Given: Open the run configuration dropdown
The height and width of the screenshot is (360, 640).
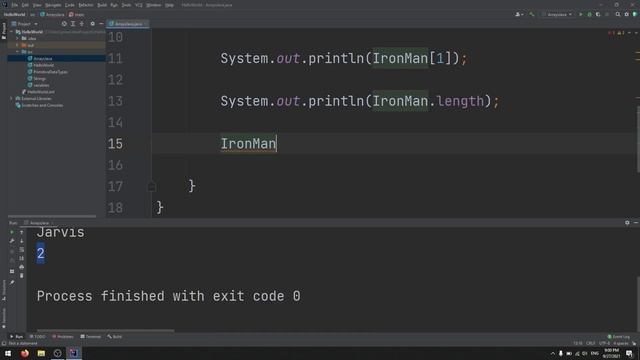Looking at the screenshot, I should click(557, 14).
